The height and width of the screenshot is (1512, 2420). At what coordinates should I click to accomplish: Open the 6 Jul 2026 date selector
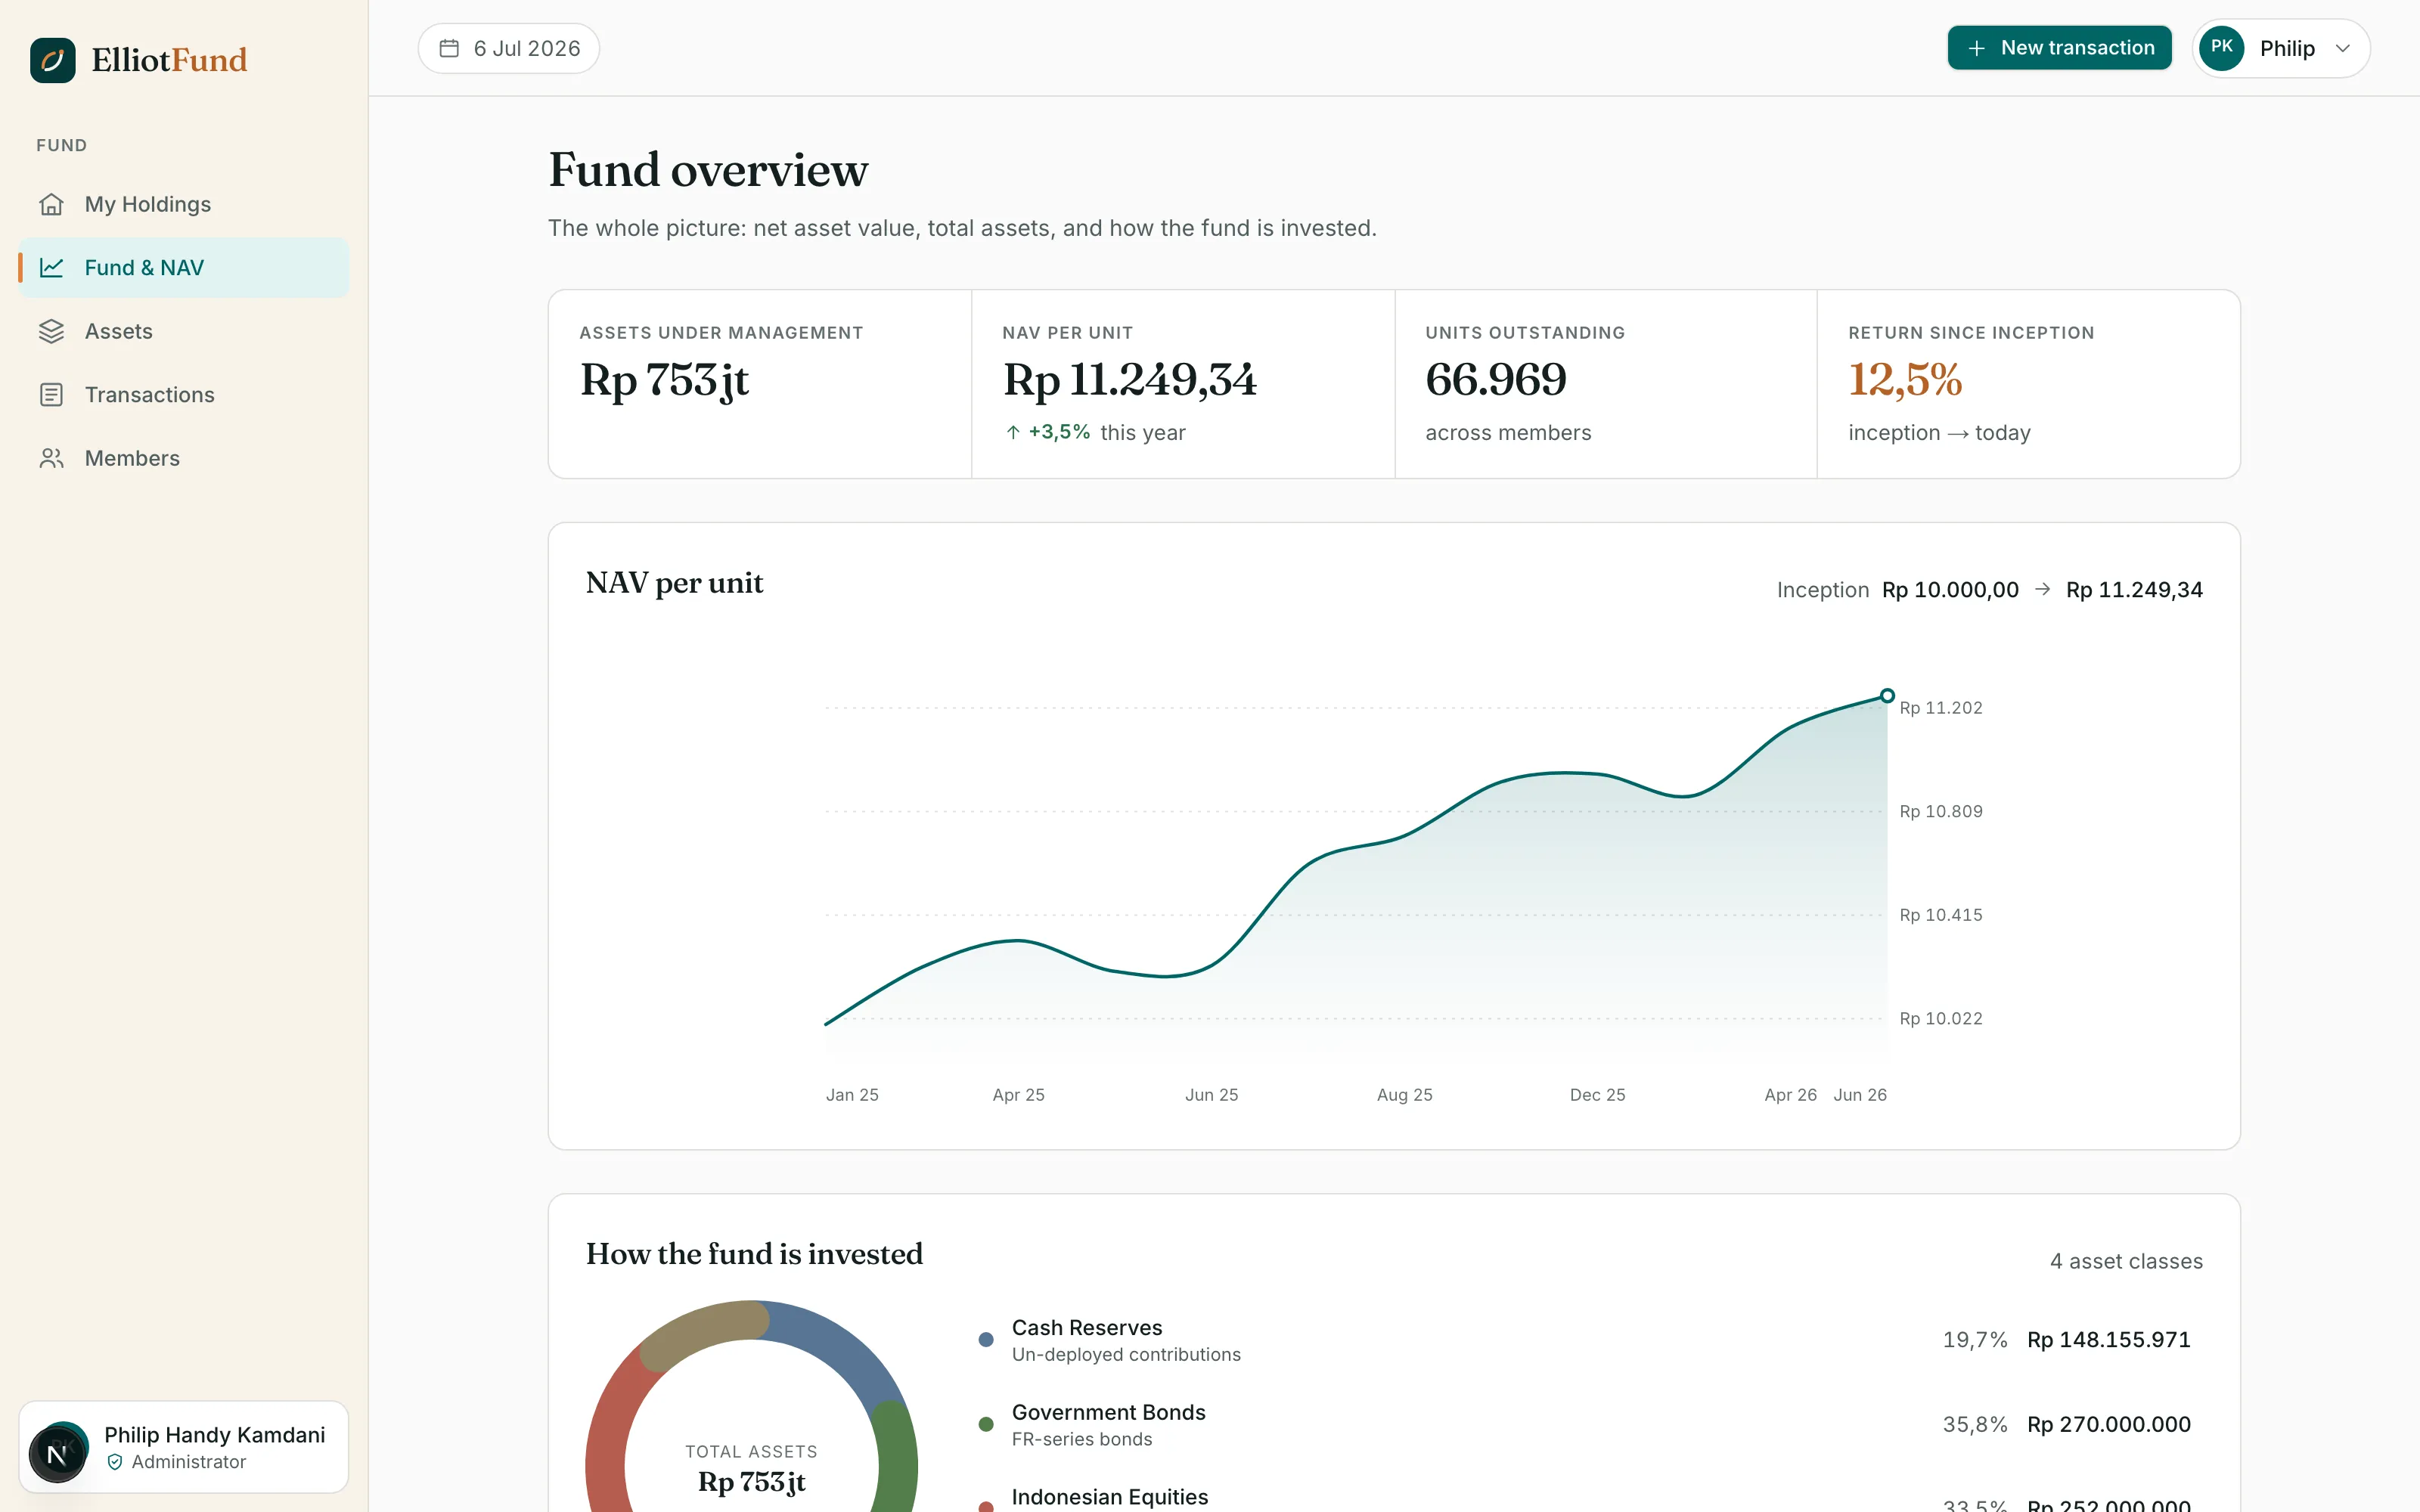(x=508, y=48)
